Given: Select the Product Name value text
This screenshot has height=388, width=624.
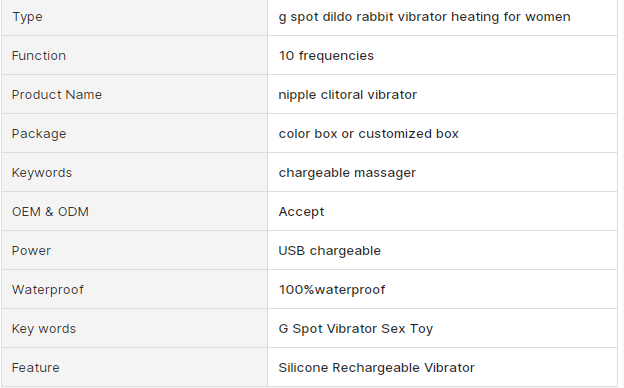Looking at the screenshot, I should (347, 95).
